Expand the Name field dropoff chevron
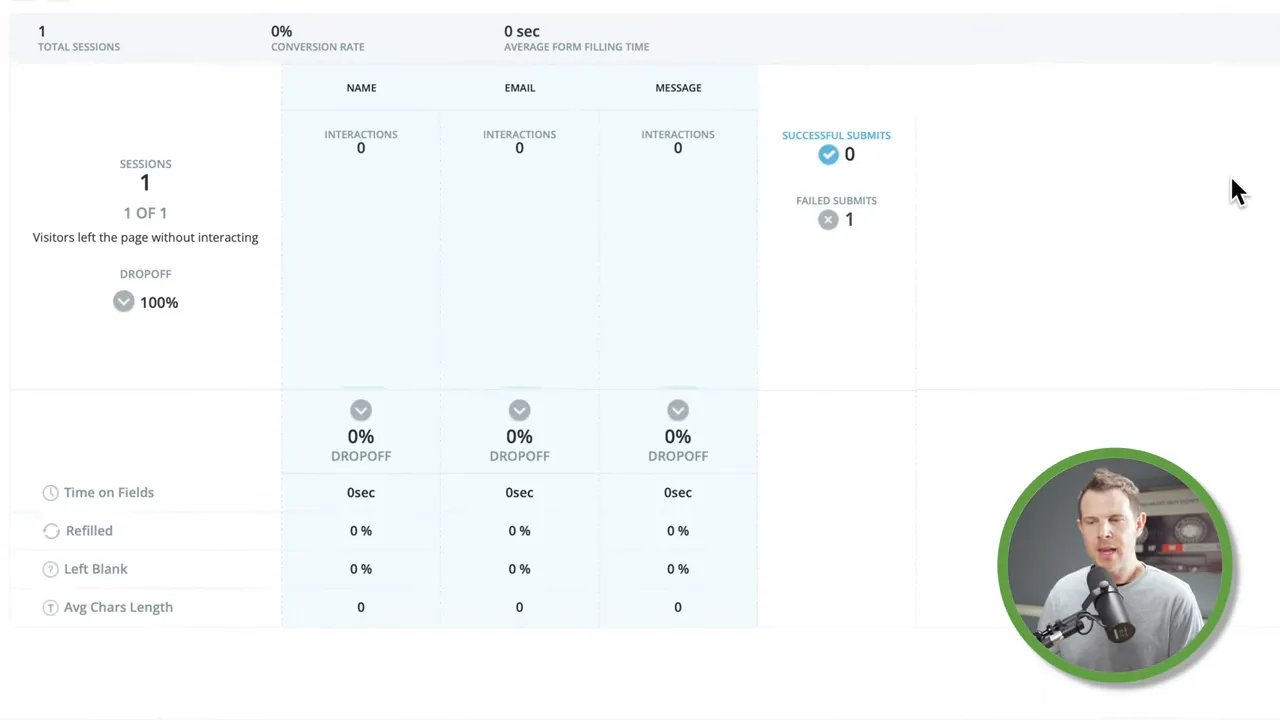The height and width of the screenshot is (720, 1280). click(361, 410)
